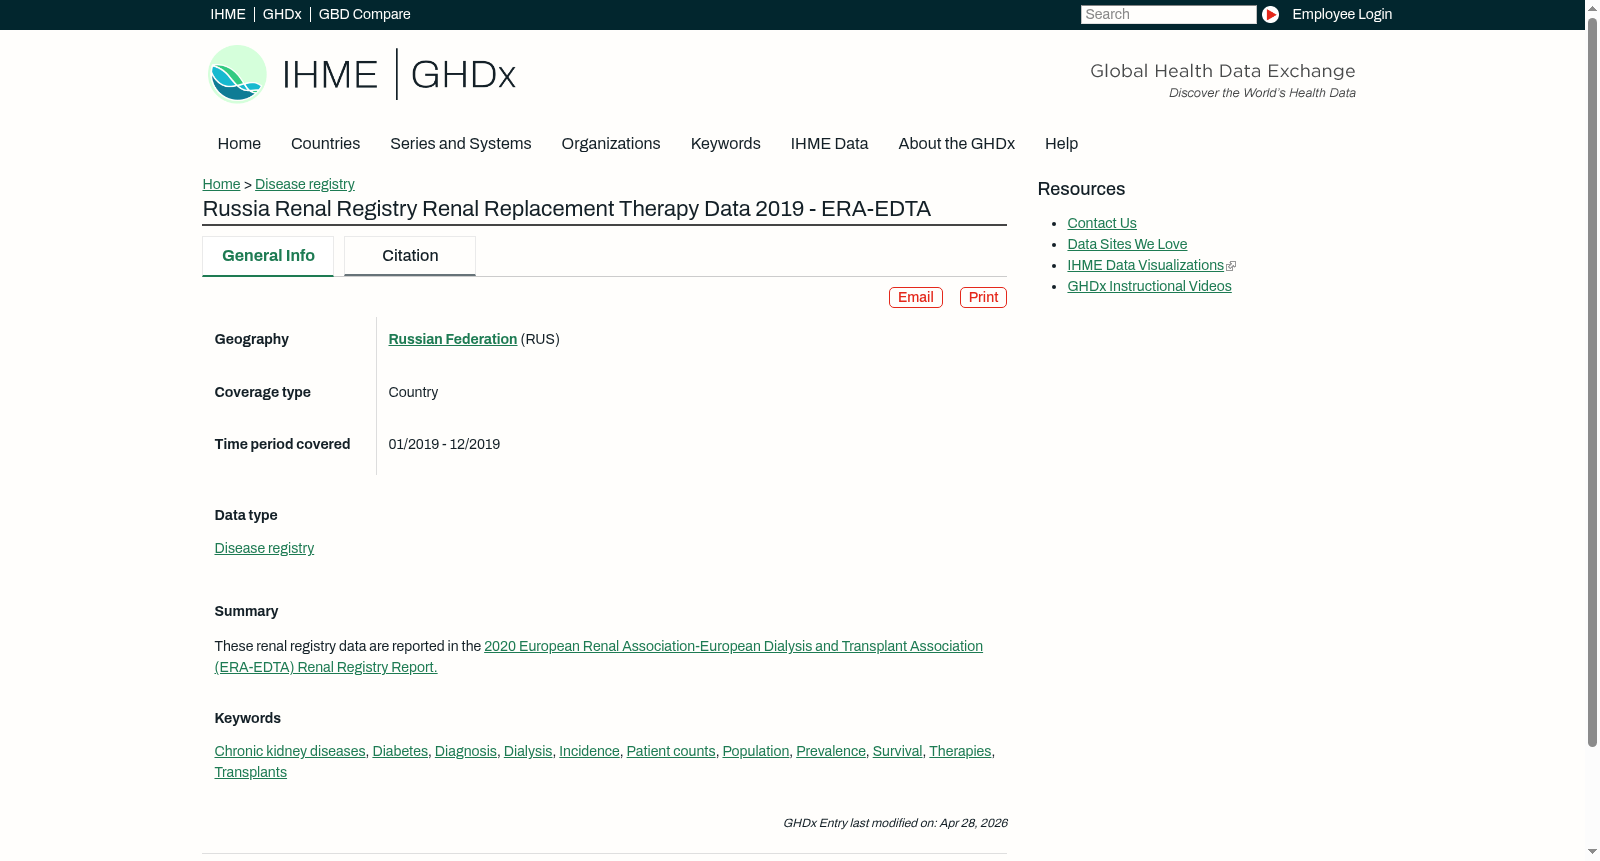Screen dimensions: 1600x861
Task: Click the scrollbar up arrow
Action: pos(1592,7)
